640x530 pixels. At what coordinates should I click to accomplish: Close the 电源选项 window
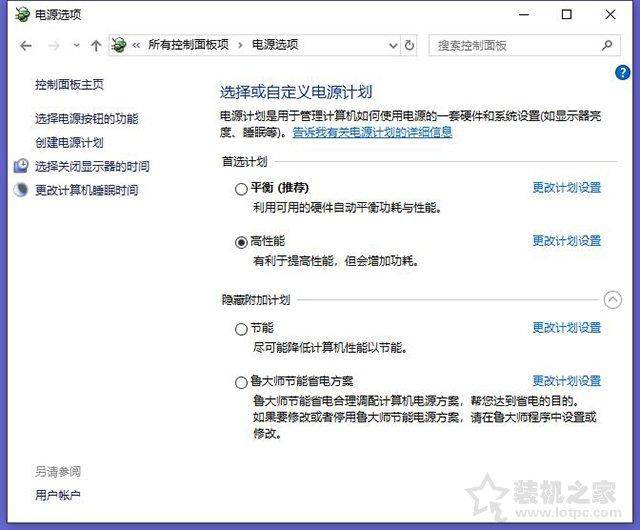click(610, 14)
